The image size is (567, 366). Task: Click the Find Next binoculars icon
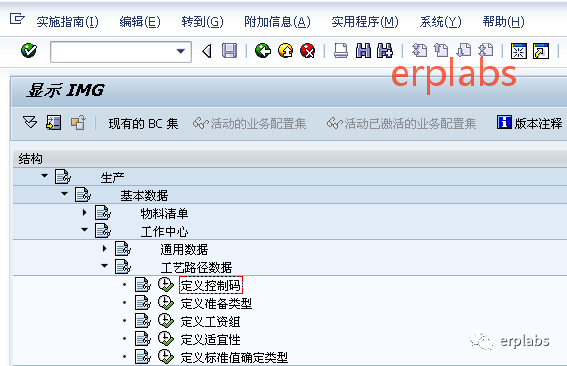pyautogui.click(x=385, y=51)
